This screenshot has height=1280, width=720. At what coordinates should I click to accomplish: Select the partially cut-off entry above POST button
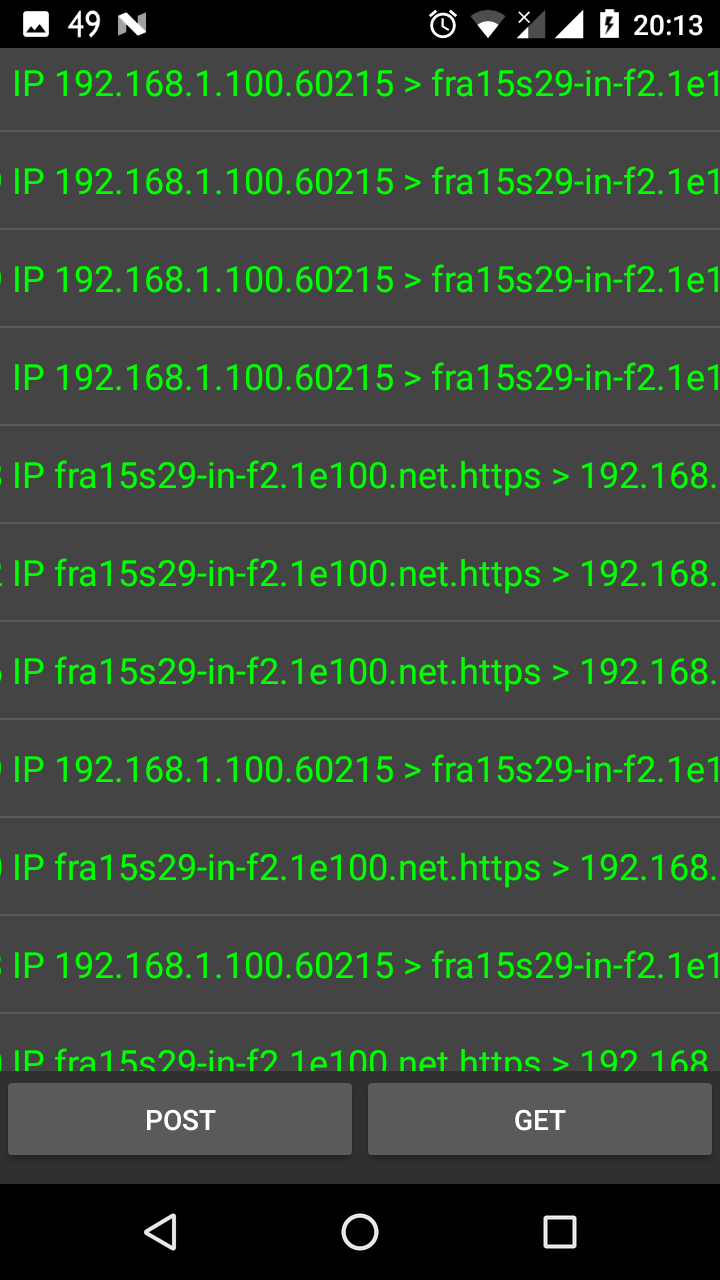tap(360, 1043)
